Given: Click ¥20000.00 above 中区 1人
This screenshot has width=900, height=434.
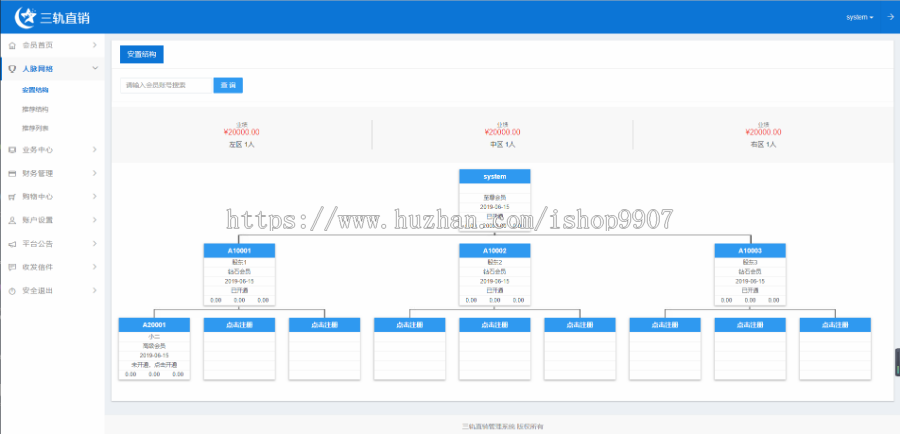Looking at the screenshot, I should [x=502, y=133].
